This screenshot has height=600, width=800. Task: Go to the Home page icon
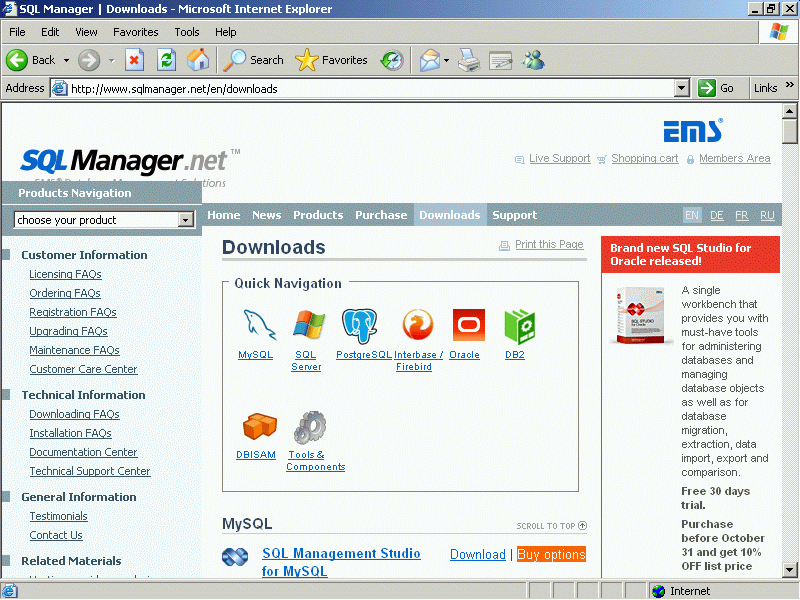point(198,60)
